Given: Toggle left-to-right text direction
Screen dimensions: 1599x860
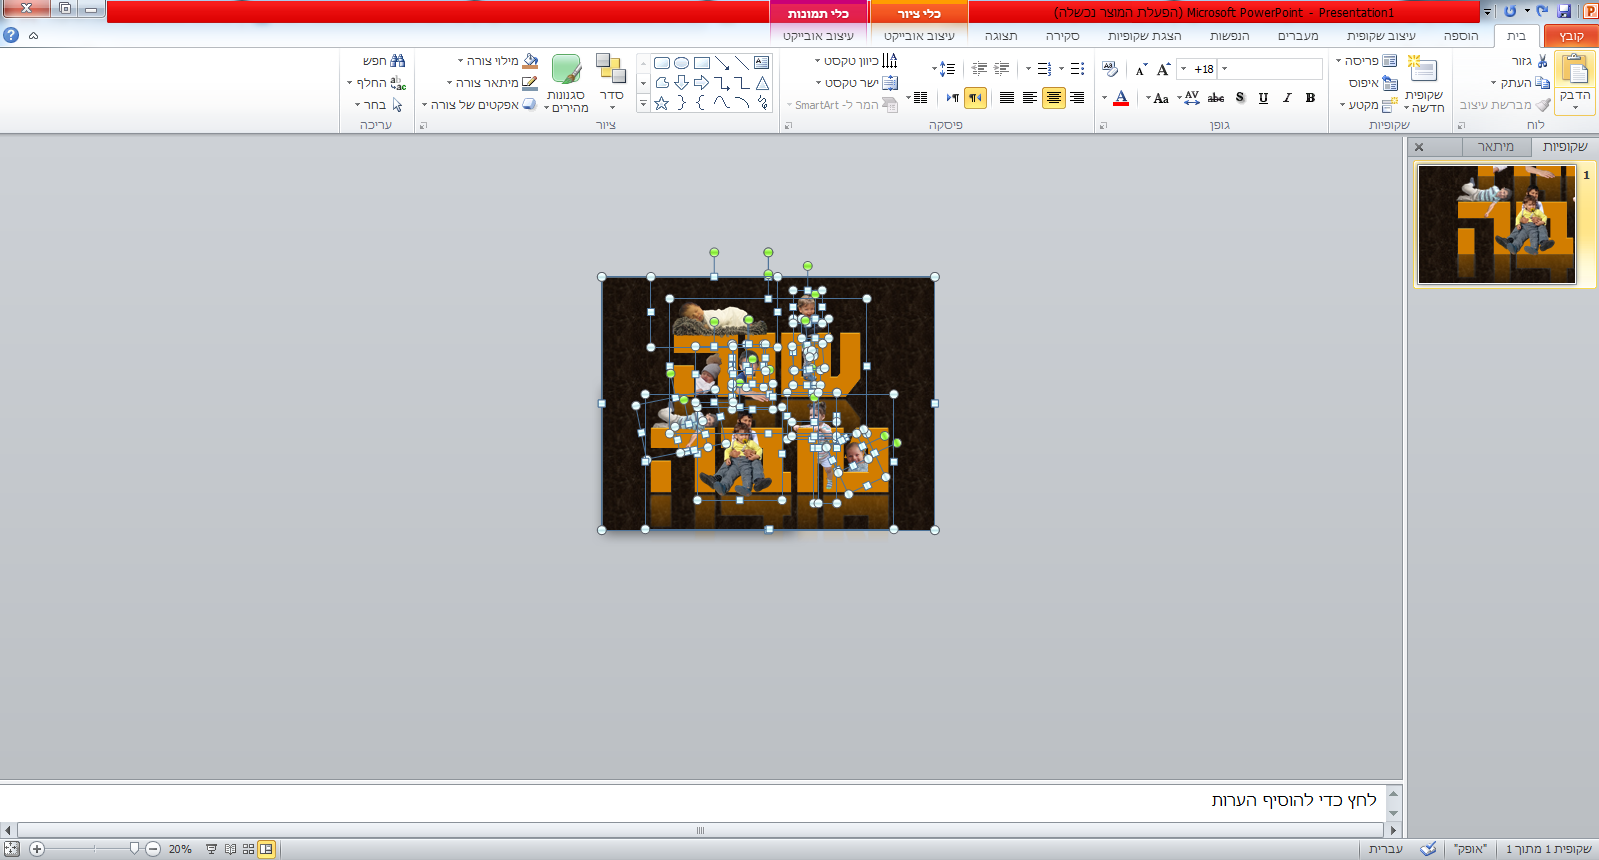Looking at the screenshot, I should click(x=953, y=98).
